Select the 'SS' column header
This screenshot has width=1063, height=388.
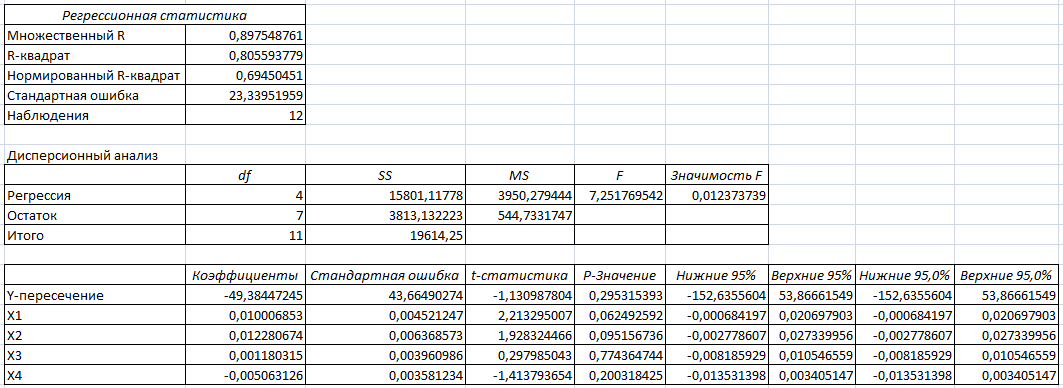tap(385, 176)
